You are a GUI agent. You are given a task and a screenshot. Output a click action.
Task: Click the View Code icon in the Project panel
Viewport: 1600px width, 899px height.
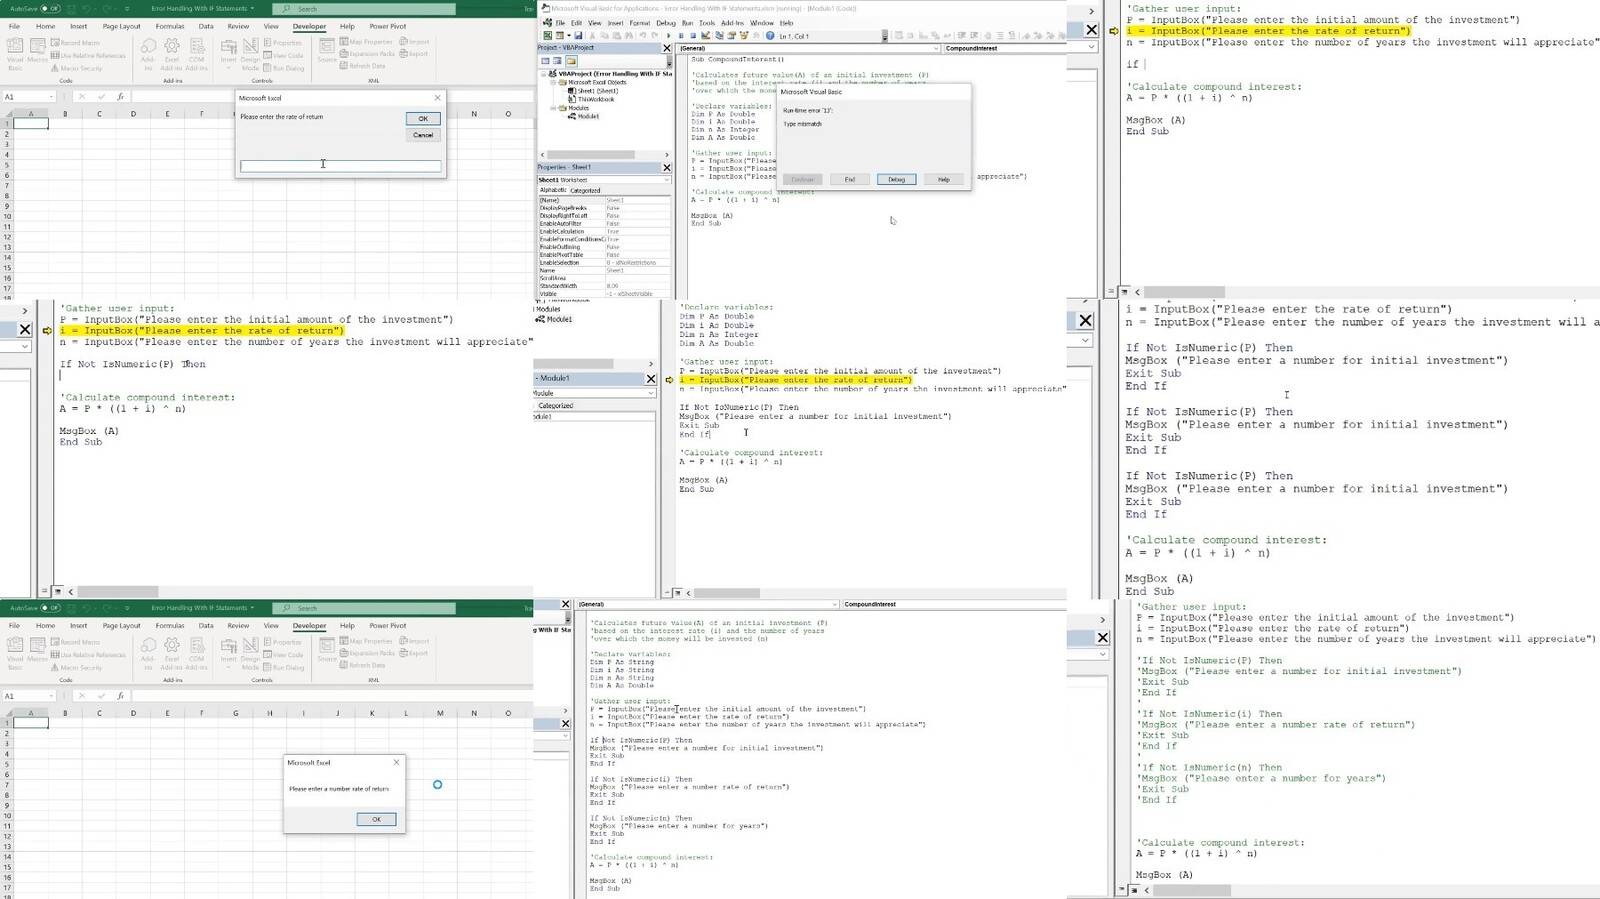[545, 61]
